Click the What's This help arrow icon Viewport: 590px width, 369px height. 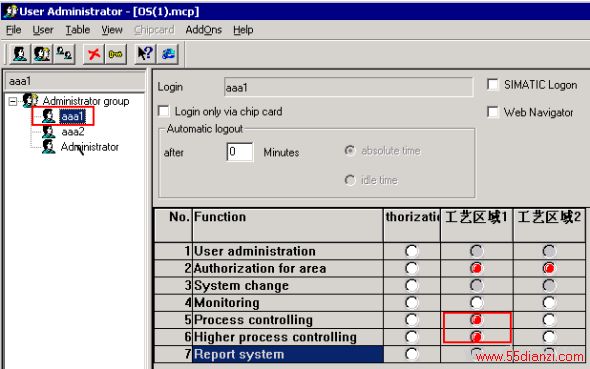(145, 54)
